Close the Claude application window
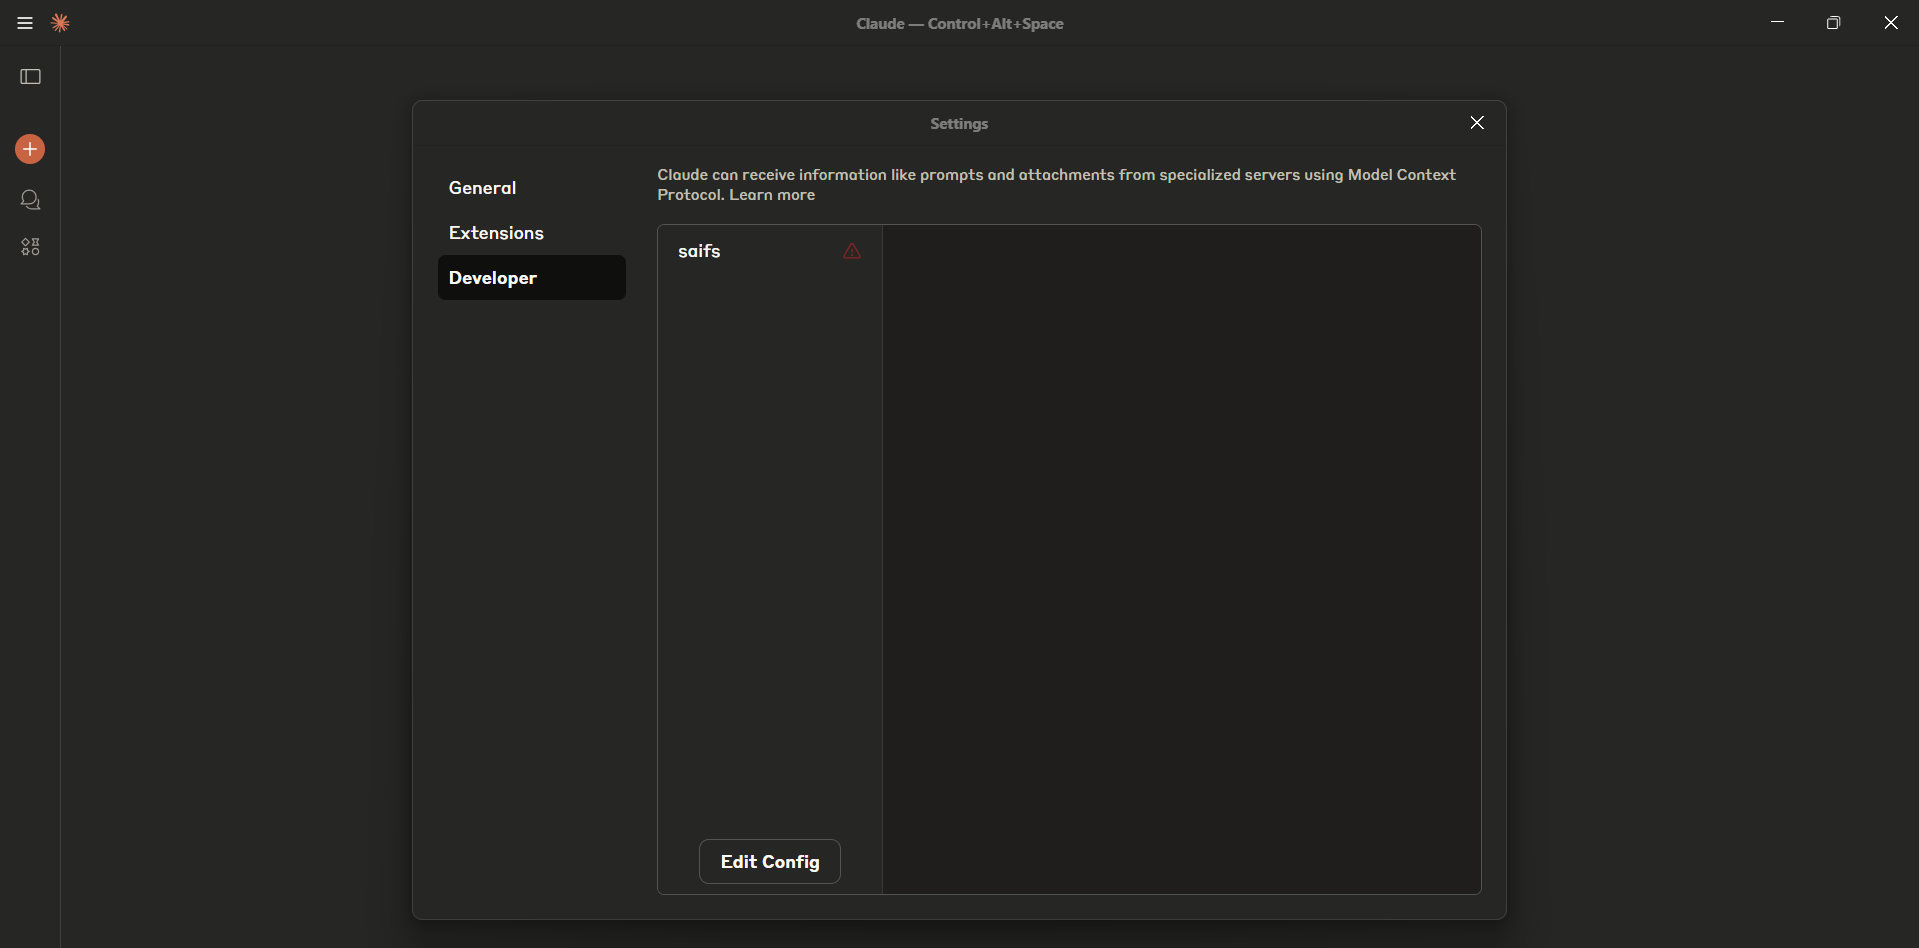Image resolution: width=1919 pixels, height=948 pixels. (1890, 22)
